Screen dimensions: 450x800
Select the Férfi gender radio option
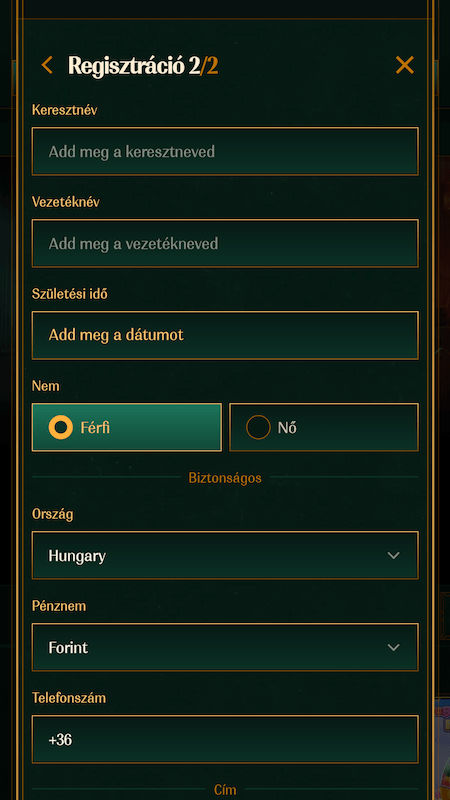[x=127, y=428]
